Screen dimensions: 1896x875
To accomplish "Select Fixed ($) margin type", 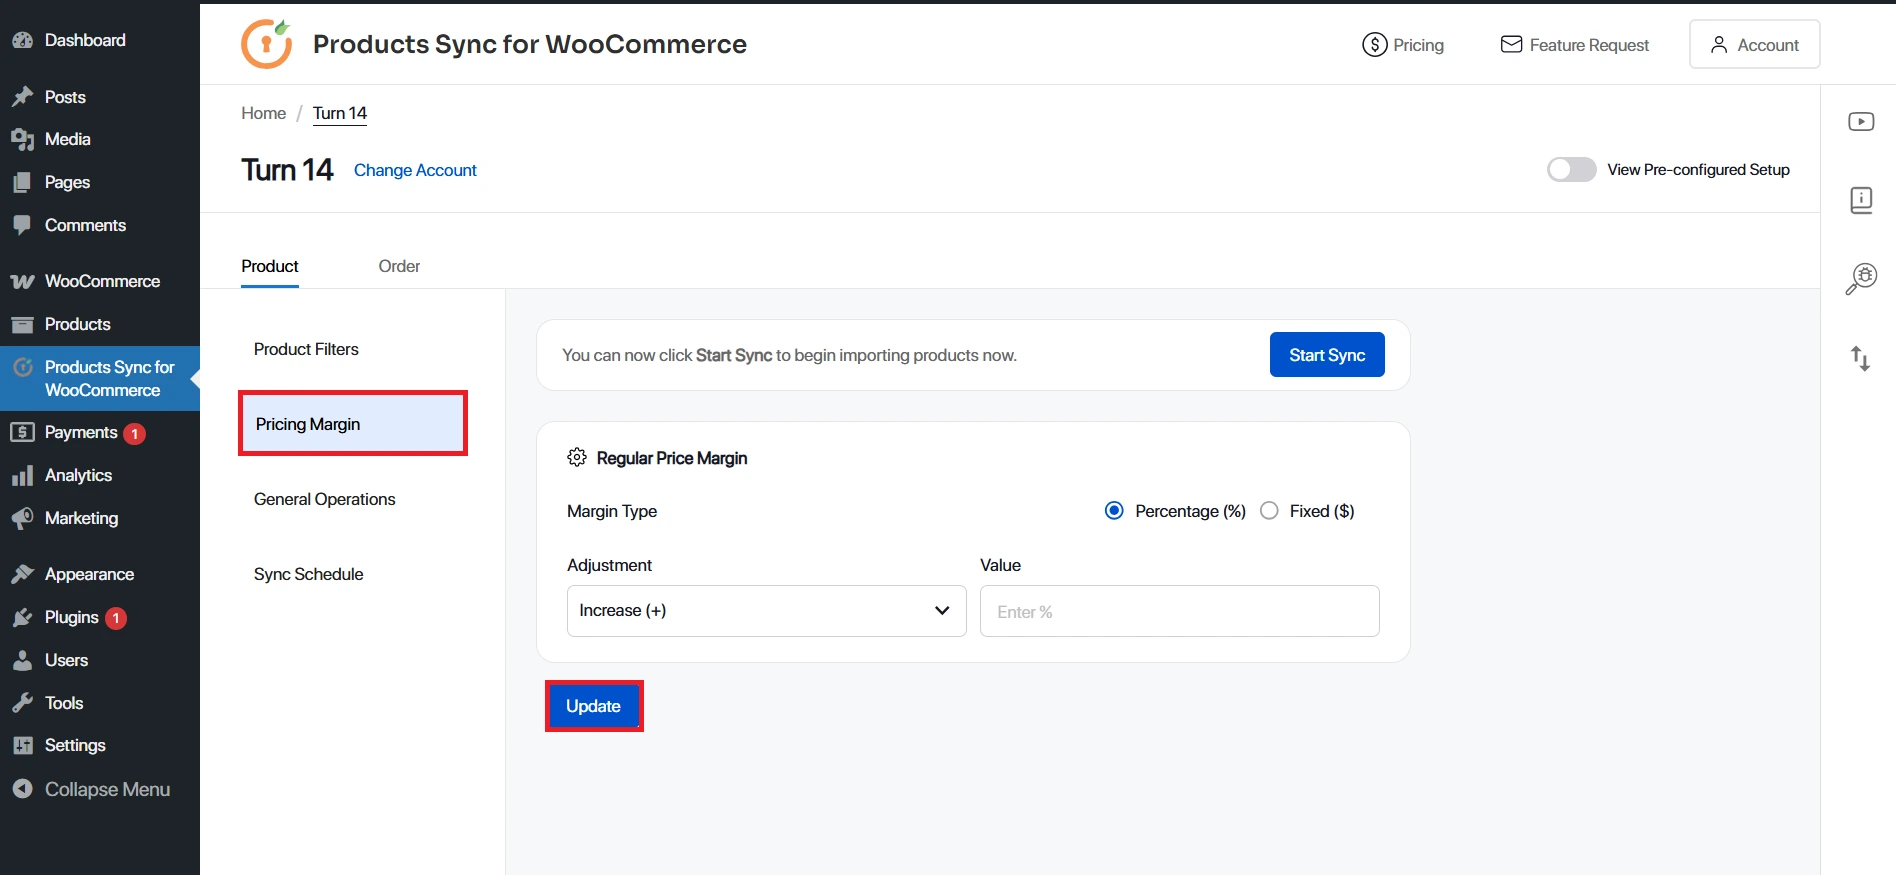I will pyautogui.click(x=1269, y=511).
